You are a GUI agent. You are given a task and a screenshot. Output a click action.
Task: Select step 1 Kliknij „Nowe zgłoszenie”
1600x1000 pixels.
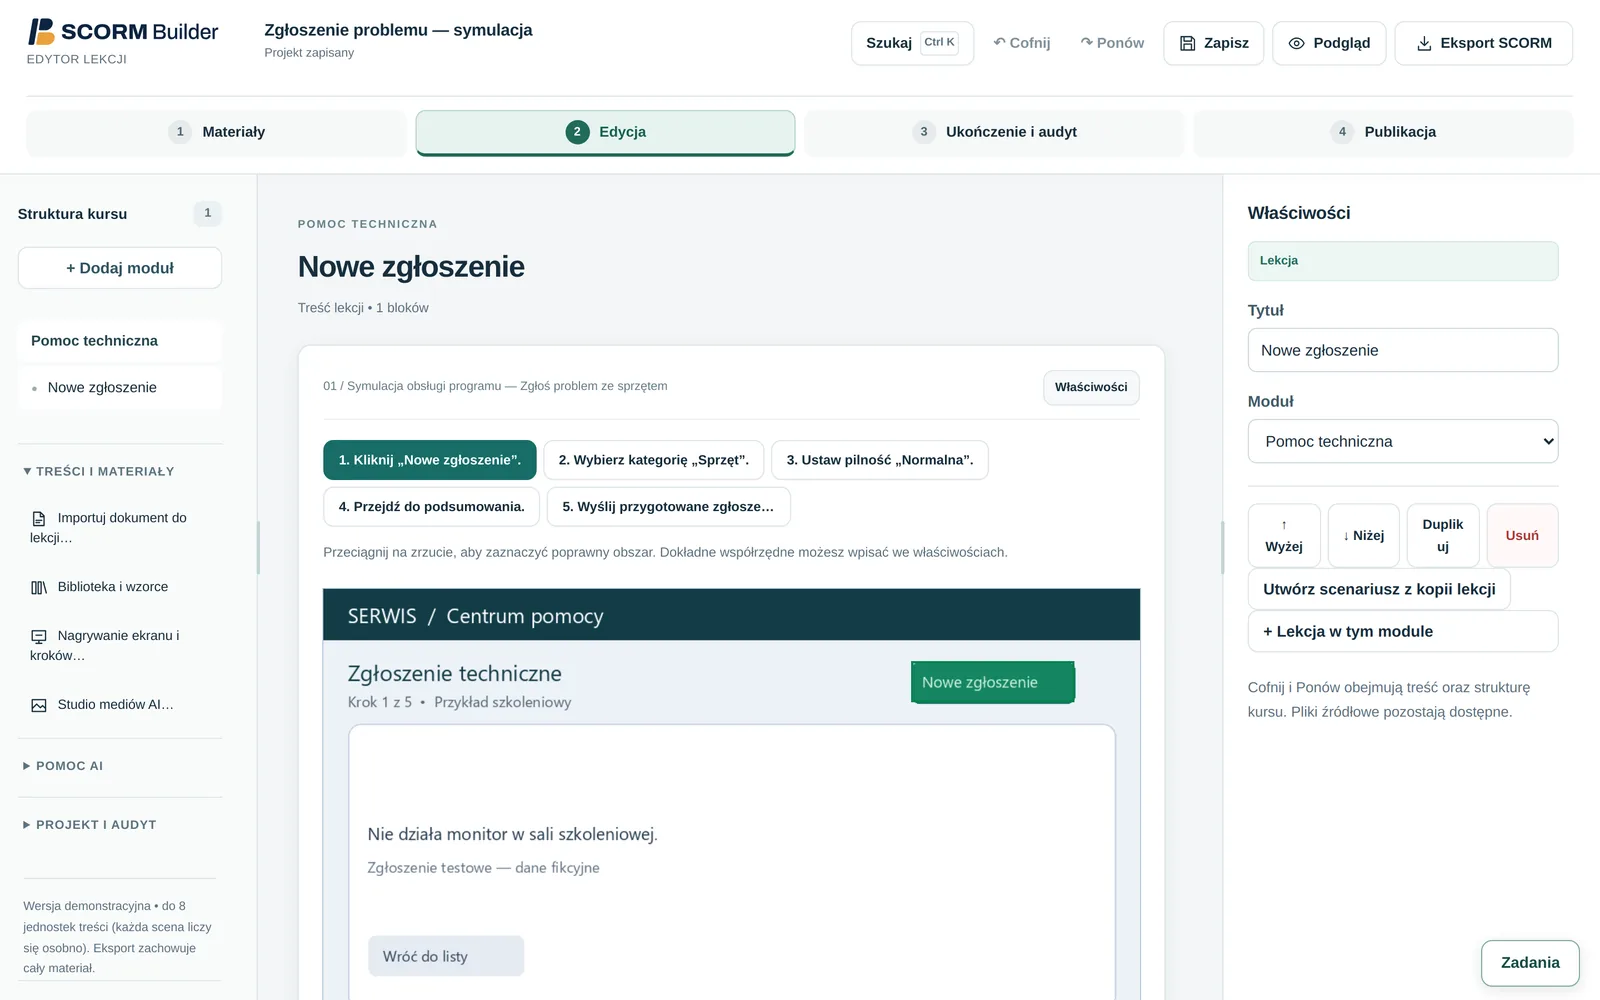[430, 460]
